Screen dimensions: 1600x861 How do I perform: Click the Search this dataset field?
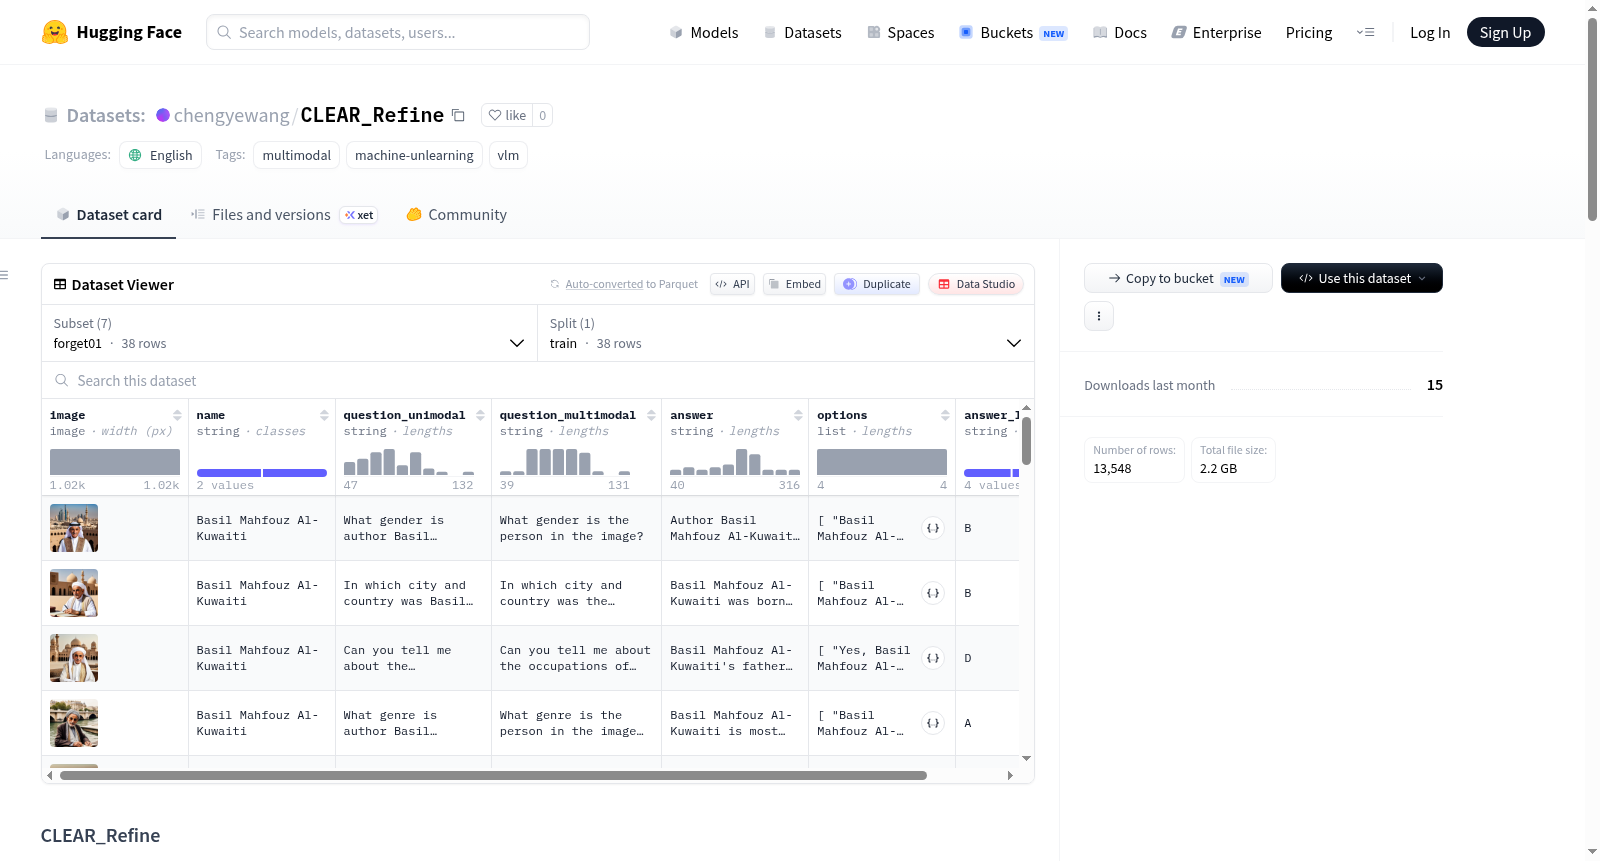click(x=538, y=380)
